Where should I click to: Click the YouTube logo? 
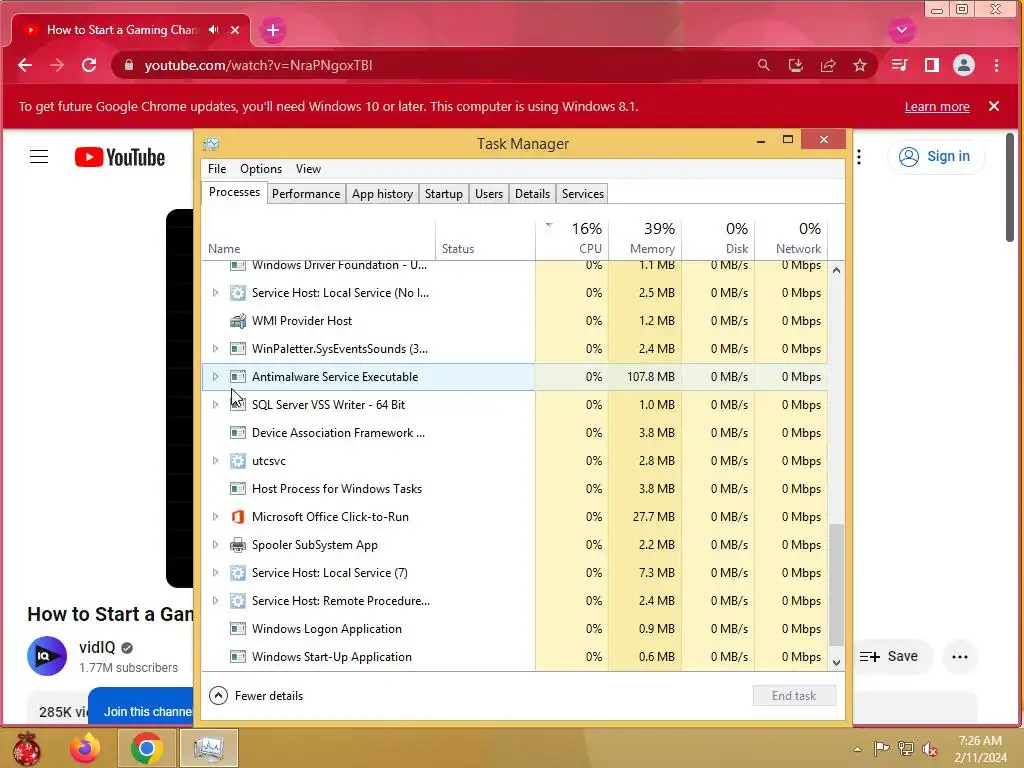(120, 157)
